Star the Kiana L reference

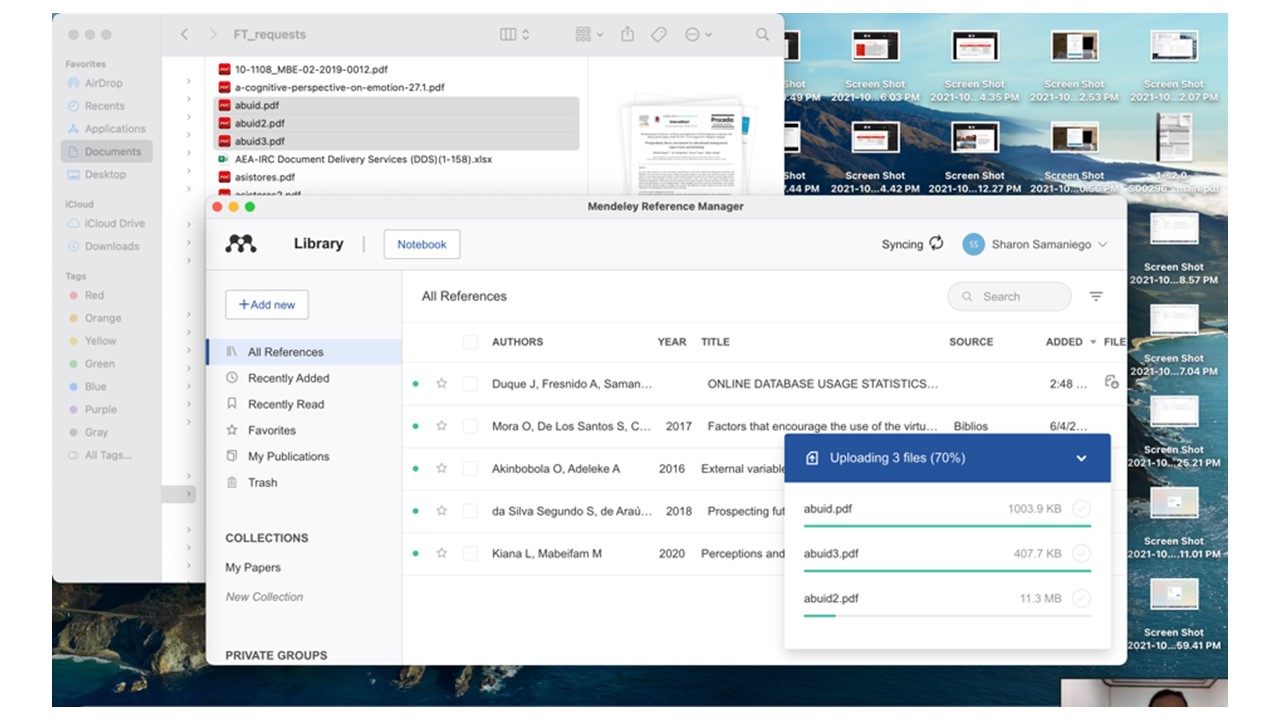click(x=441, y=553)
